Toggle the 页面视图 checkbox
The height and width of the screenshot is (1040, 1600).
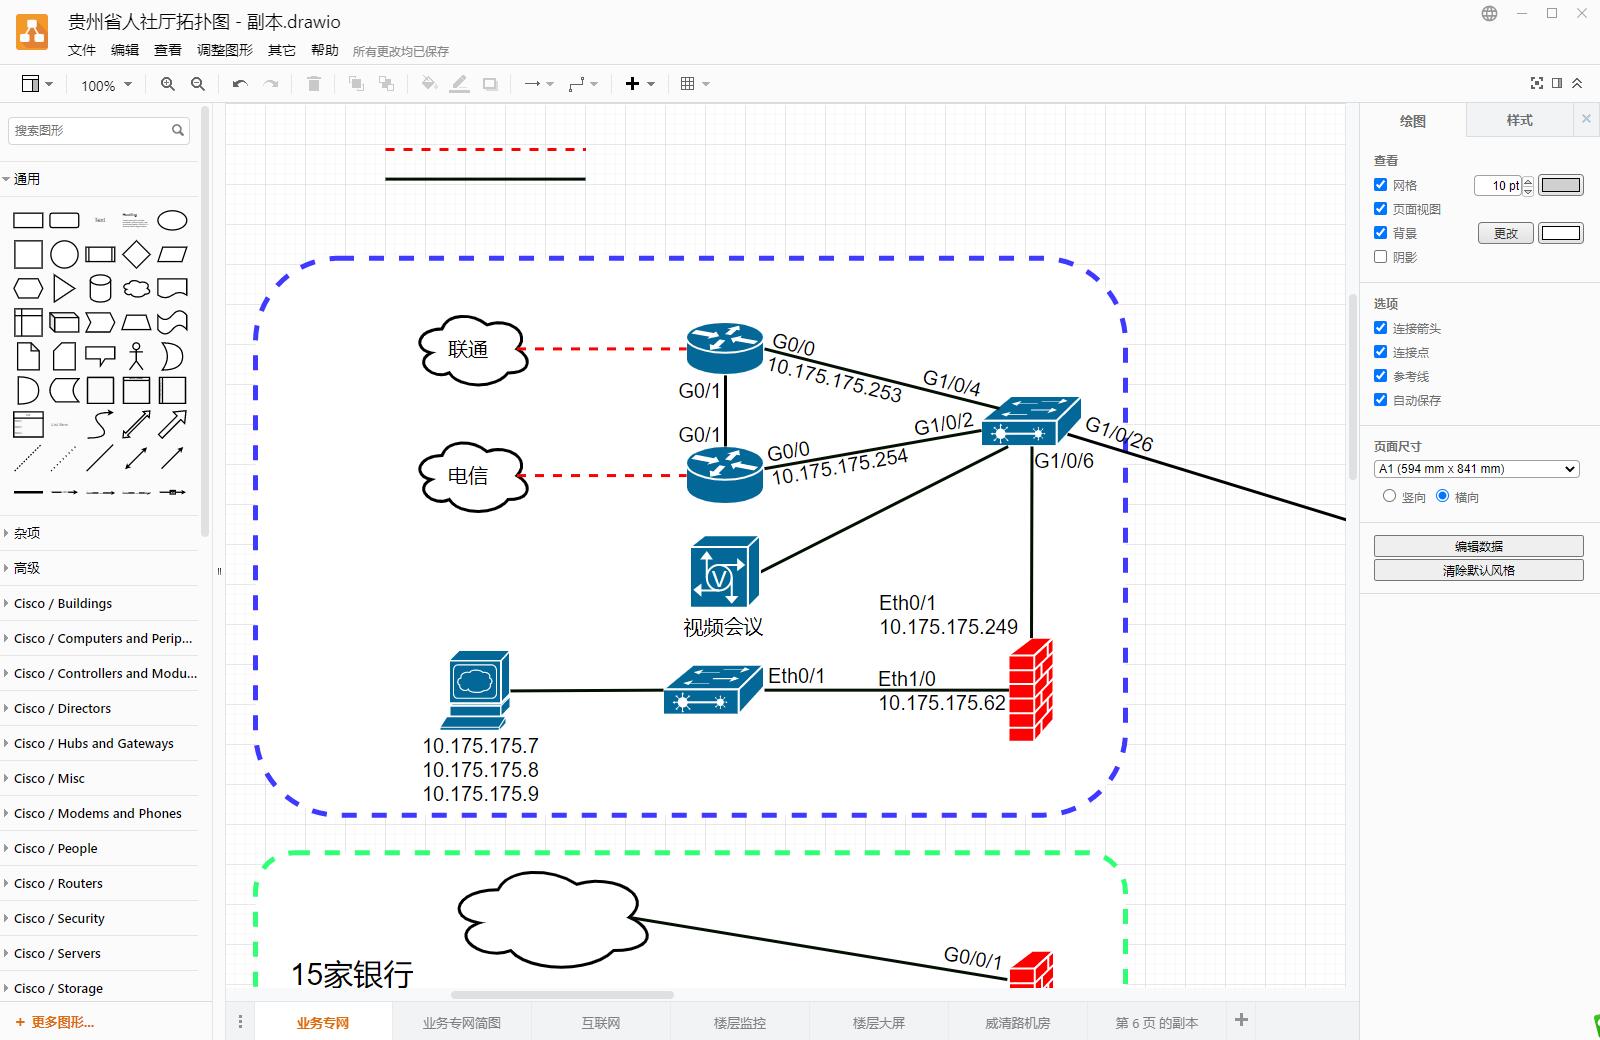coord(1381,209)
